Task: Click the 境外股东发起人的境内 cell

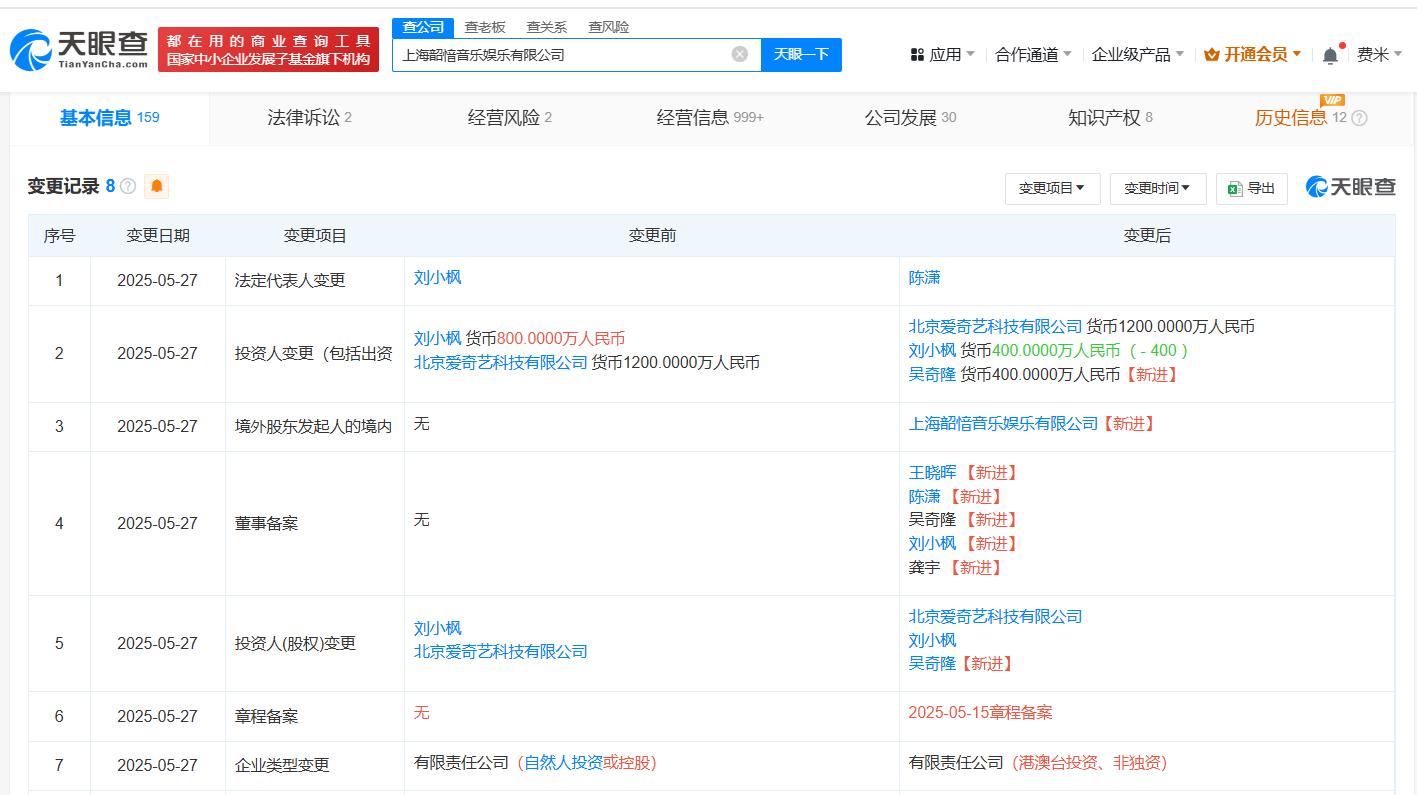Action: [x=313, y=427]
